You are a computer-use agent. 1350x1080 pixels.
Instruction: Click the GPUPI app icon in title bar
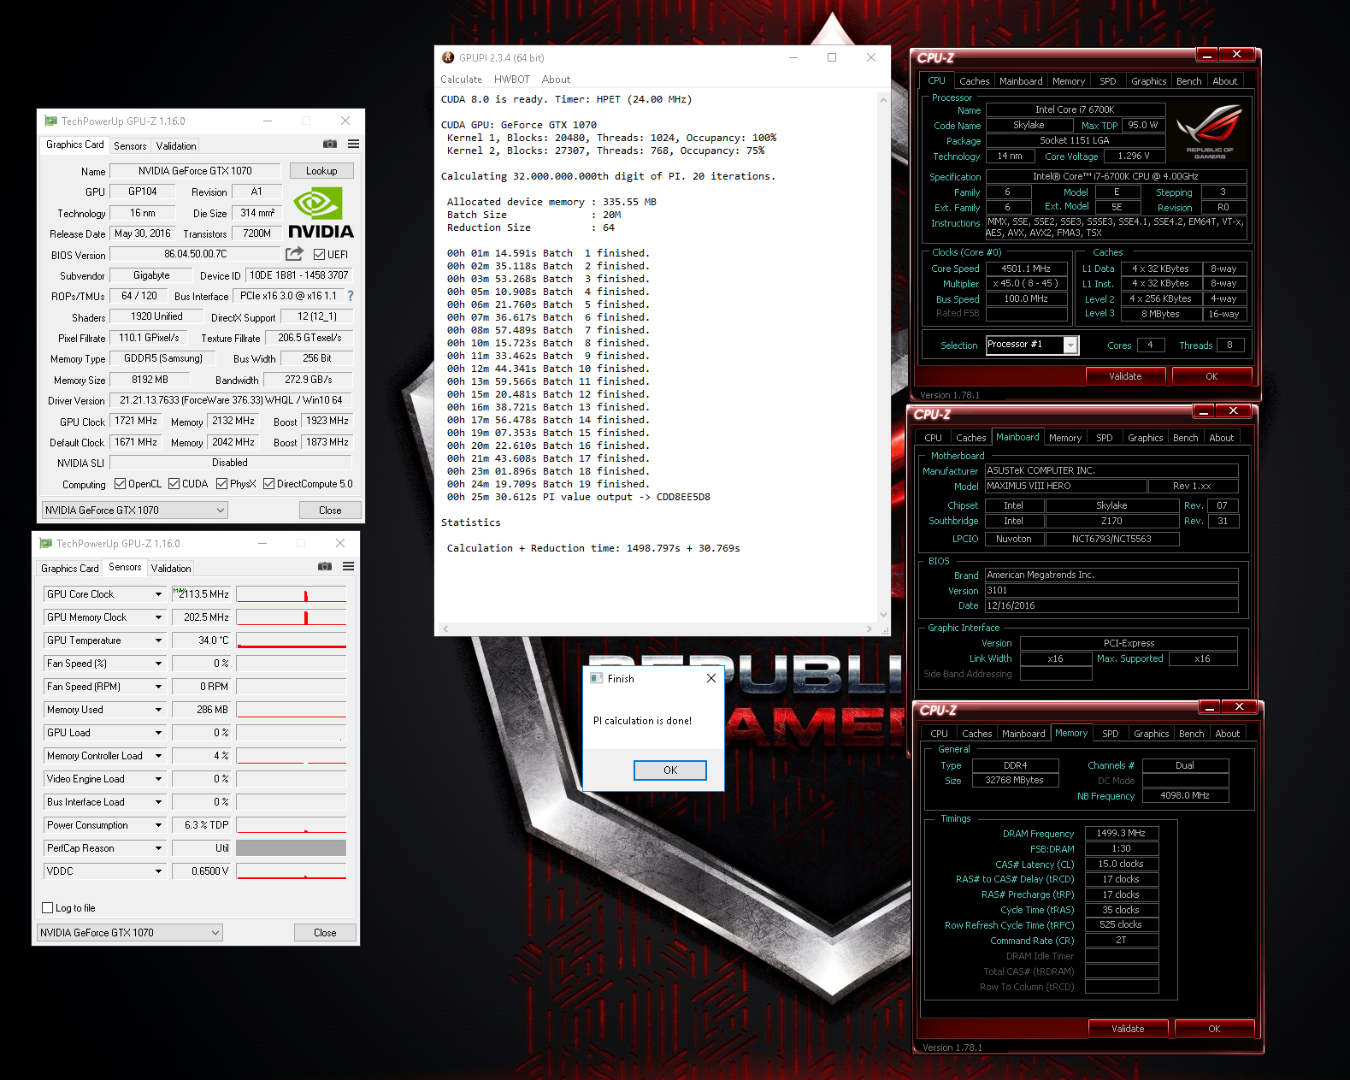(x=448, y=58)
